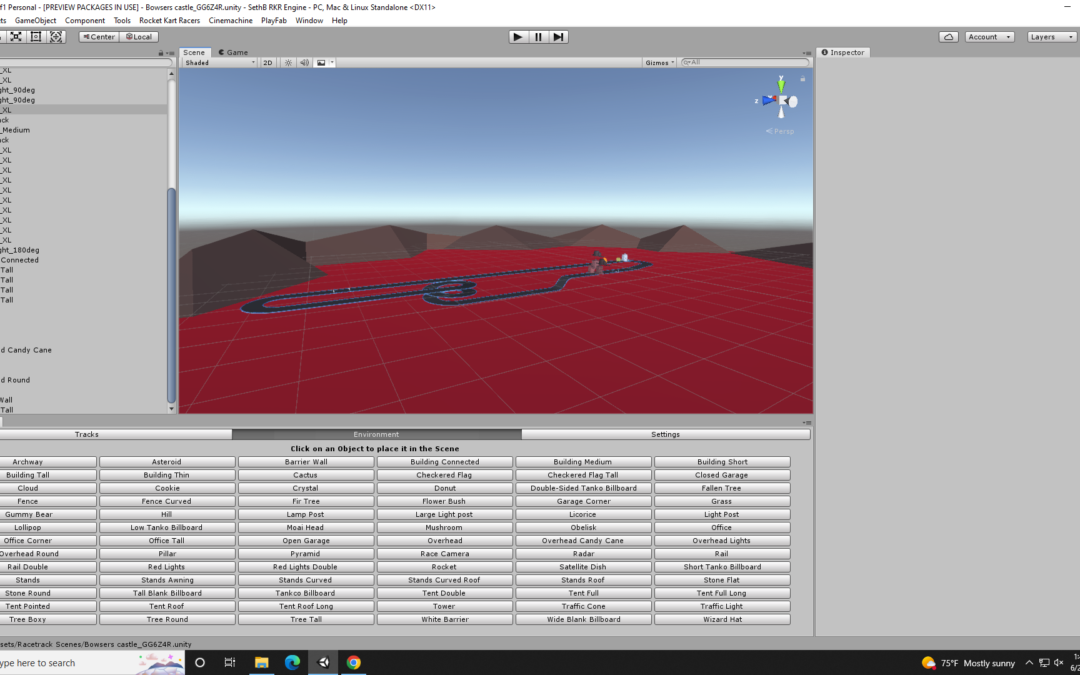This screenshot has width=1080, height=675.
Task: Click the Wizard Hat button
Action: pyautogui.click(x=722, y=620)
